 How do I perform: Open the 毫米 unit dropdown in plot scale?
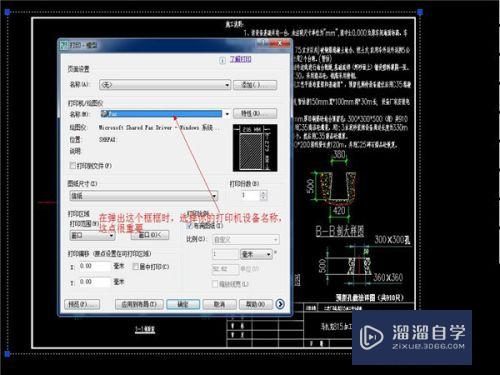click(x=256, y=254)
